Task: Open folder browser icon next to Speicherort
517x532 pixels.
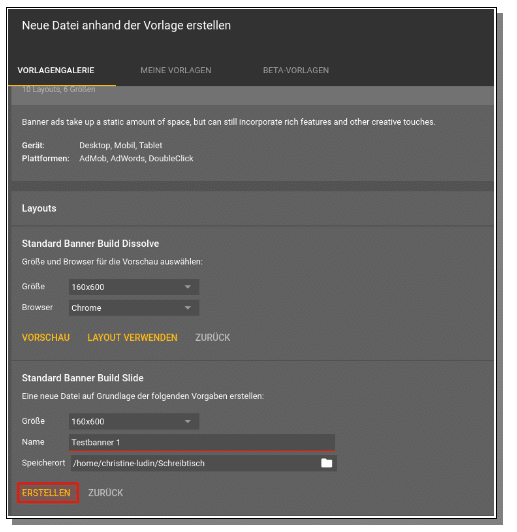Action: pyautogui.click(x=326, y=463)
